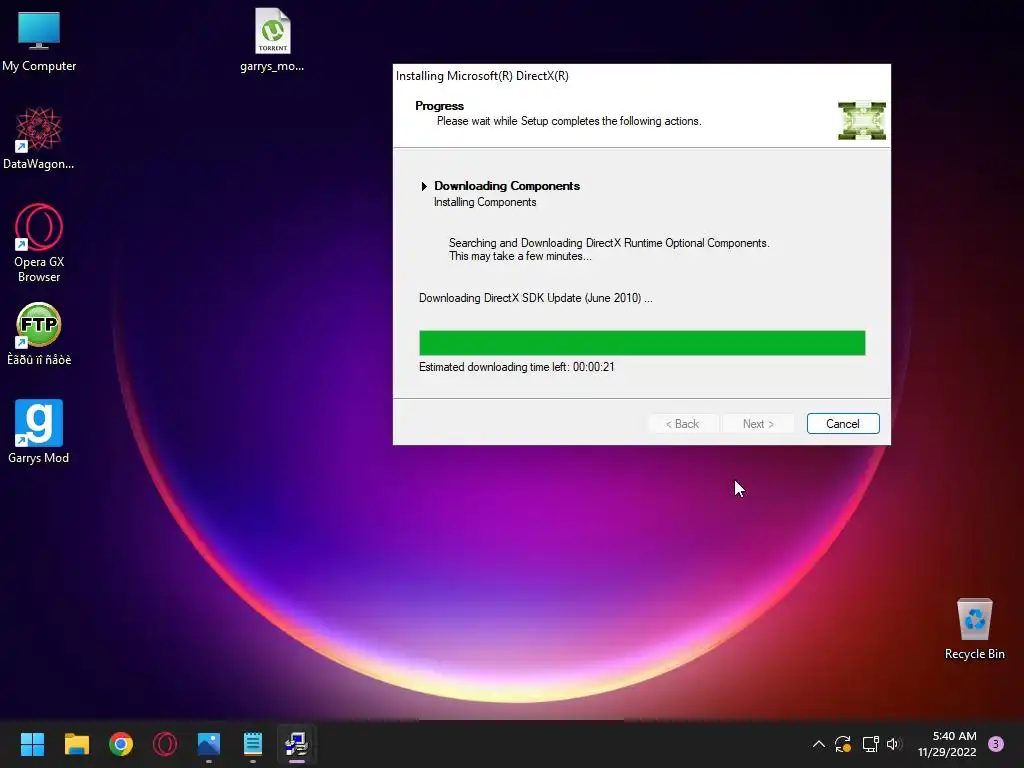Click the green download progress bar
Screen dimensions: 1024x768
click(x=642, y=343)
